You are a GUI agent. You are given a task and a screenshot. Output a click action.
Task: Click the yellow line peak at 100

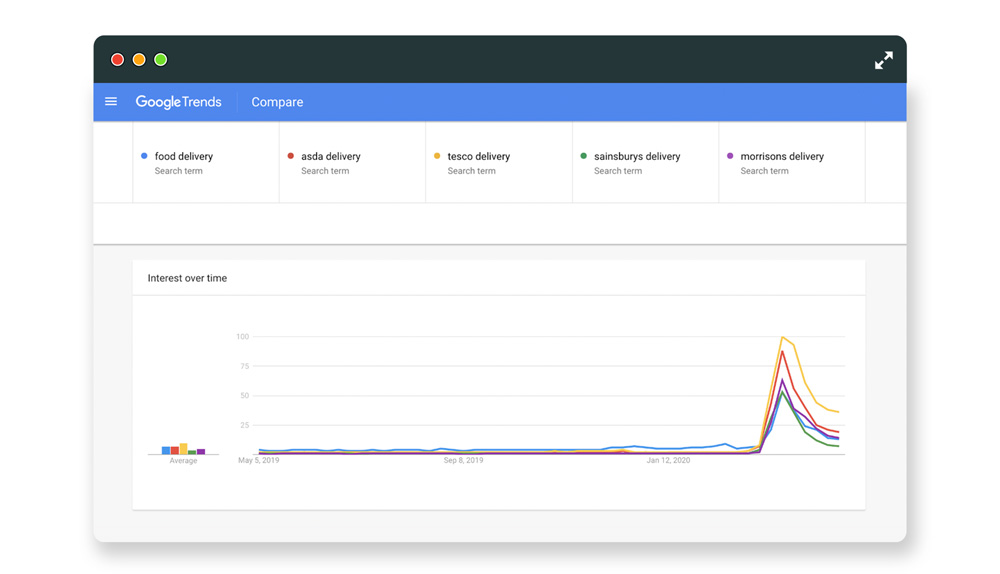(783, 338)
